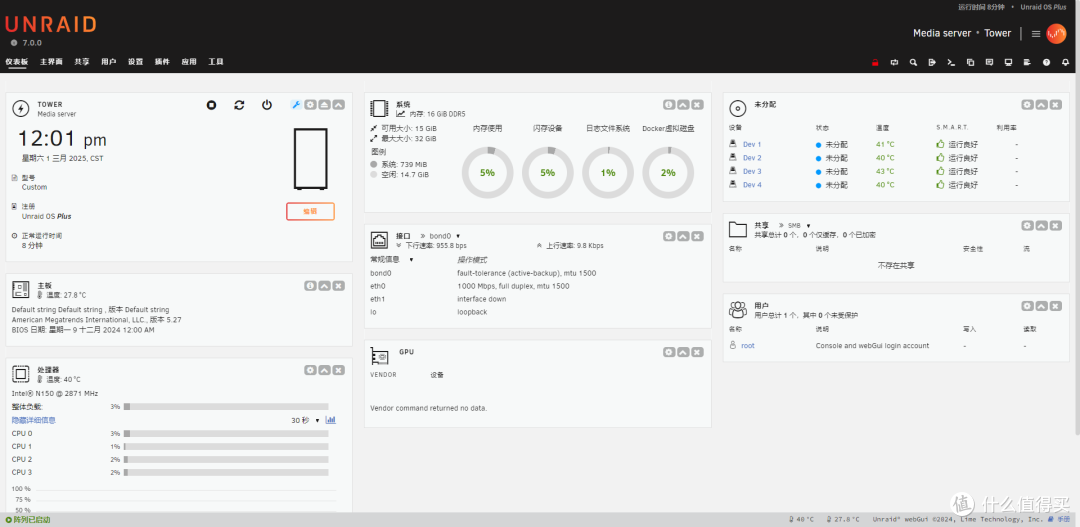The height and width of the screenshot is (527, 1080).
Task: Open the hamburger menu next to avatar
Action: [1035, 33]
